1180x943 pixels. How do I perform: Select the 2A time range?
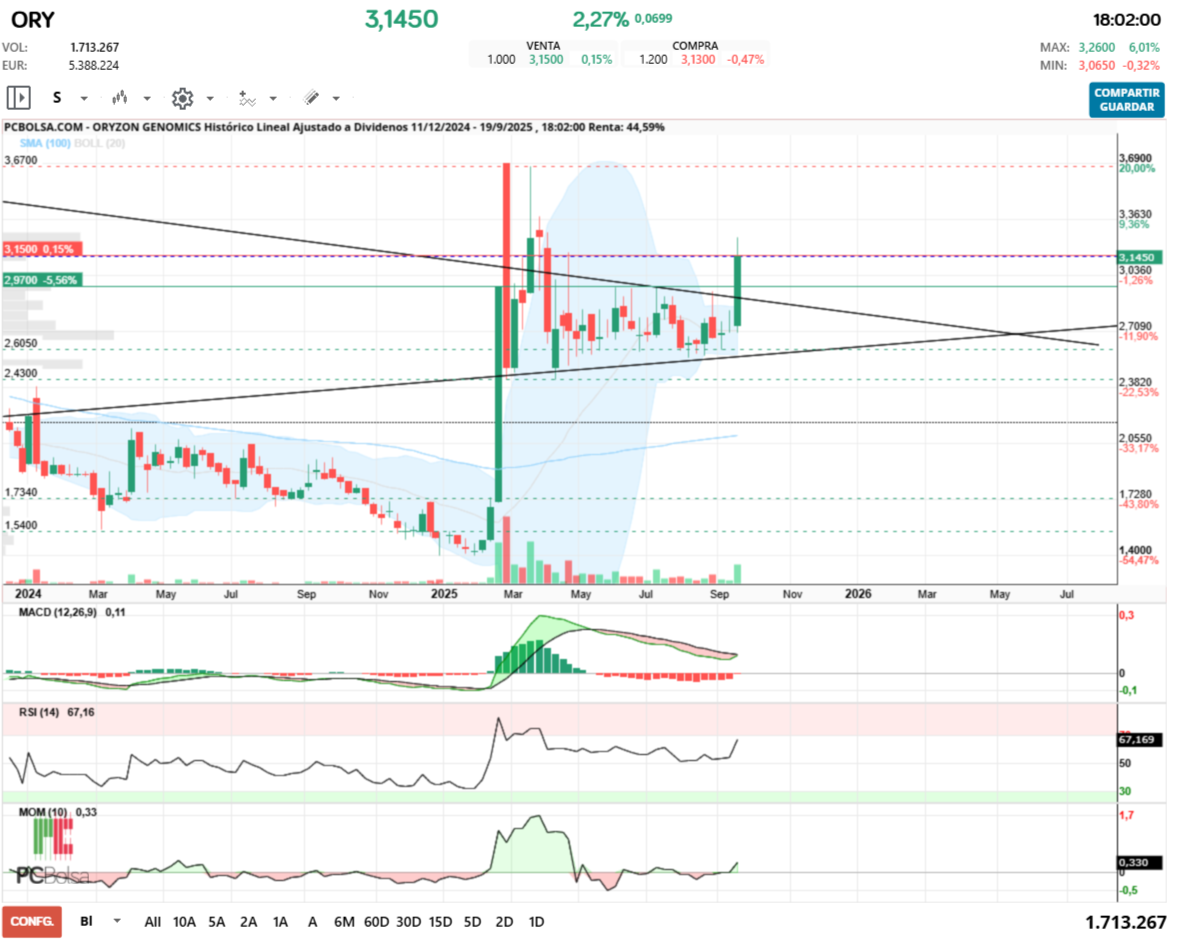(248, 922)
